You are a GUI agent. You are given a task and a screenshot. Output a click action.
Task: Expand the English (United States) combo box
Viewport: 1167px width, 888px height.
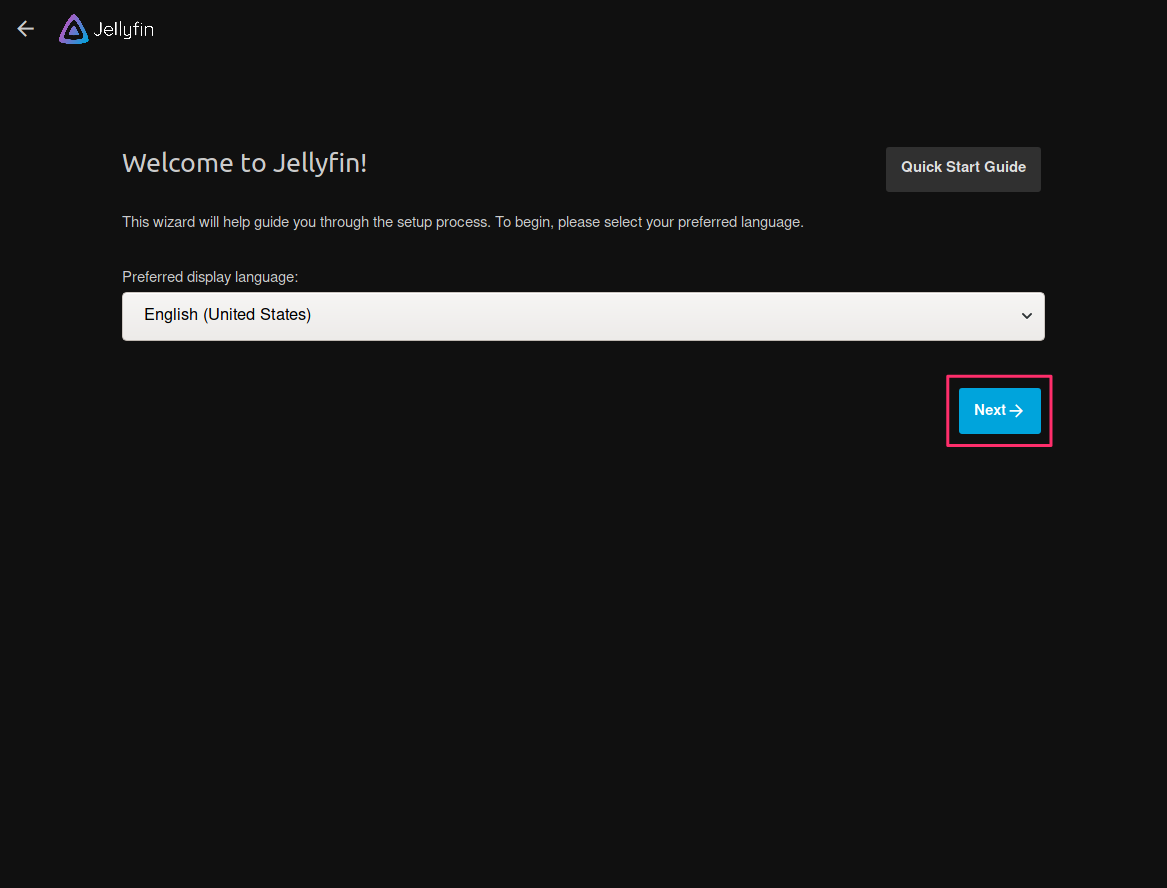[x=583, y=315]
